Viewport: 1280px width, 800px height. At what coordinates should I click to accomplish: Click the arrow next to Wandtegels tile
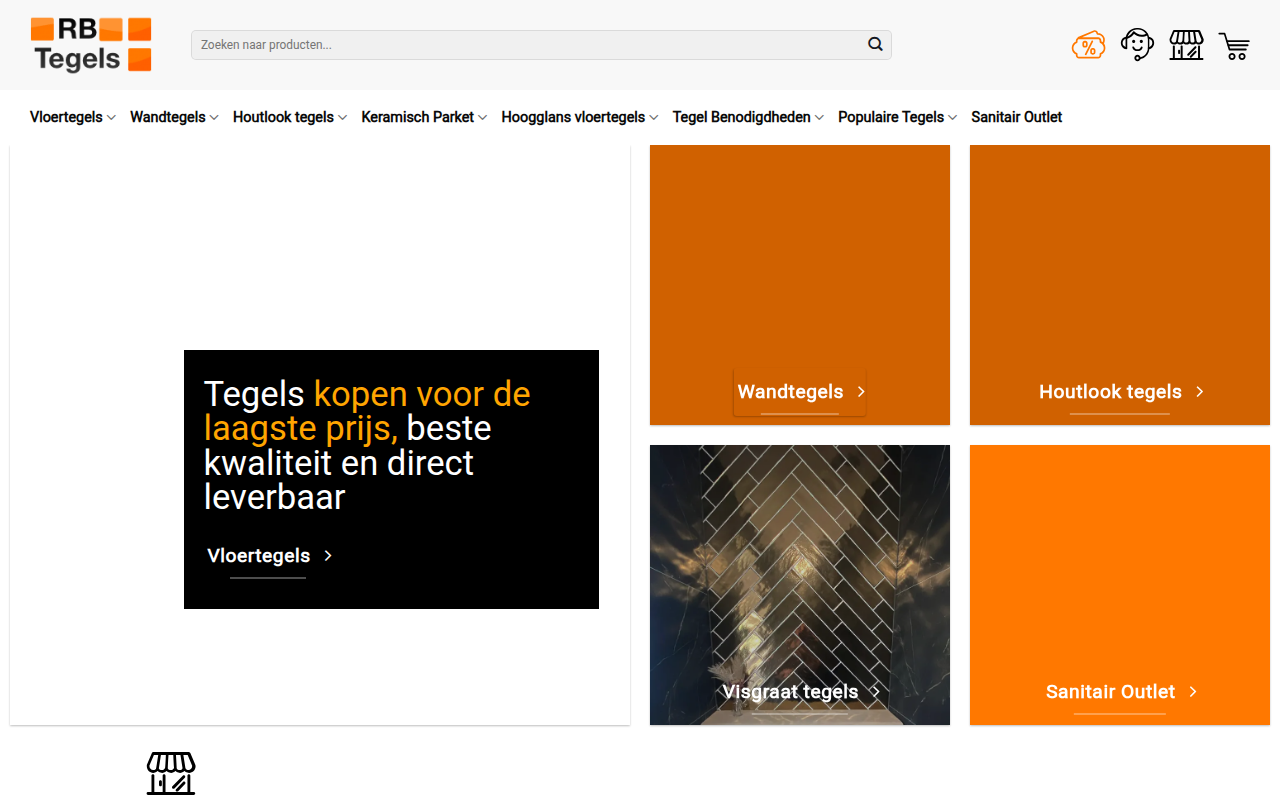coord(861,392)
